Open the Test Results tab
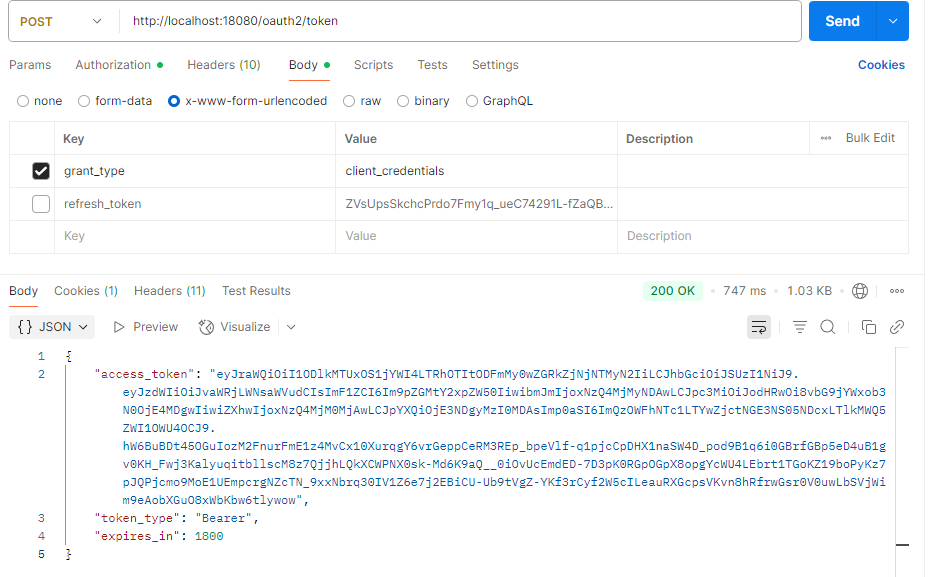This screenshot has width=947, height=577. point(256,291)
